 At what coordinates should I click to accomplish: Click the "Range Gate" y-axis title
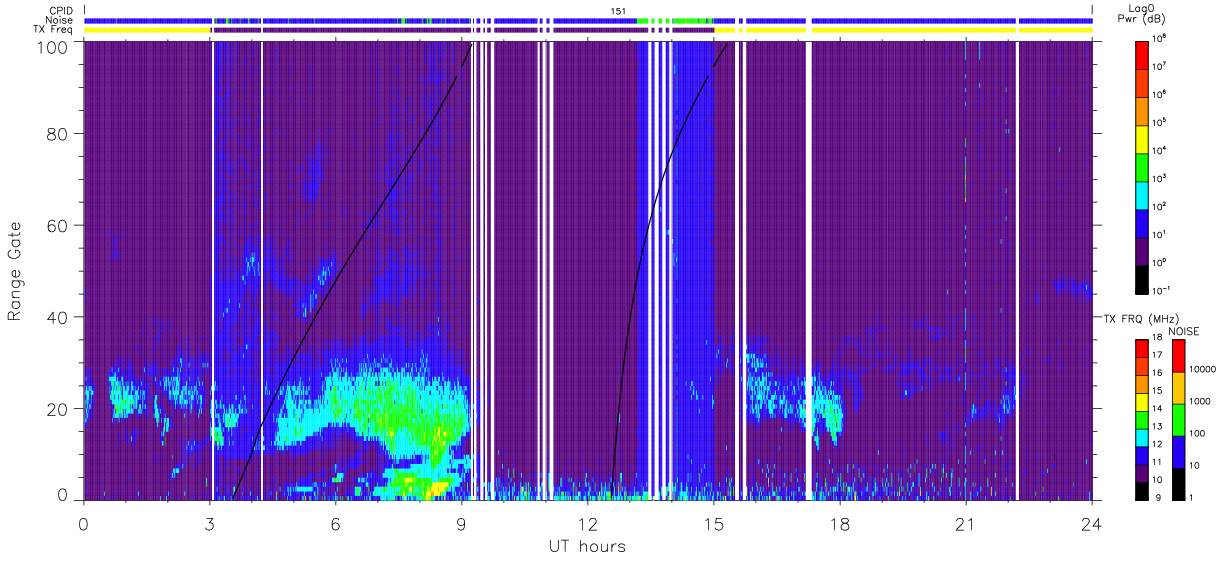pos(16,271)
